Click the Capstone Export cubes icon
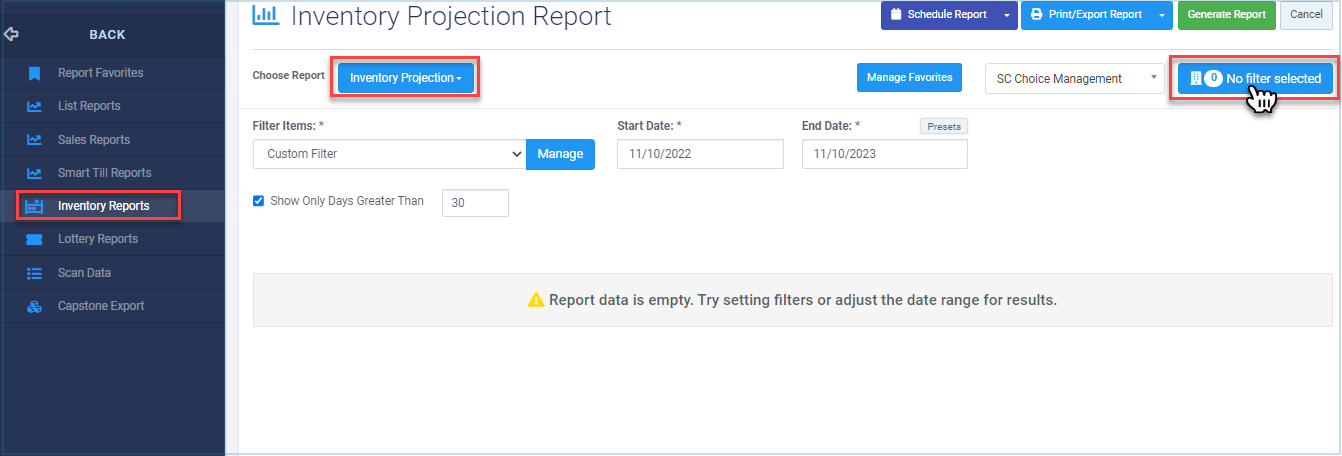This screenshot has height=456, width=1342. [x=34, y=306]
